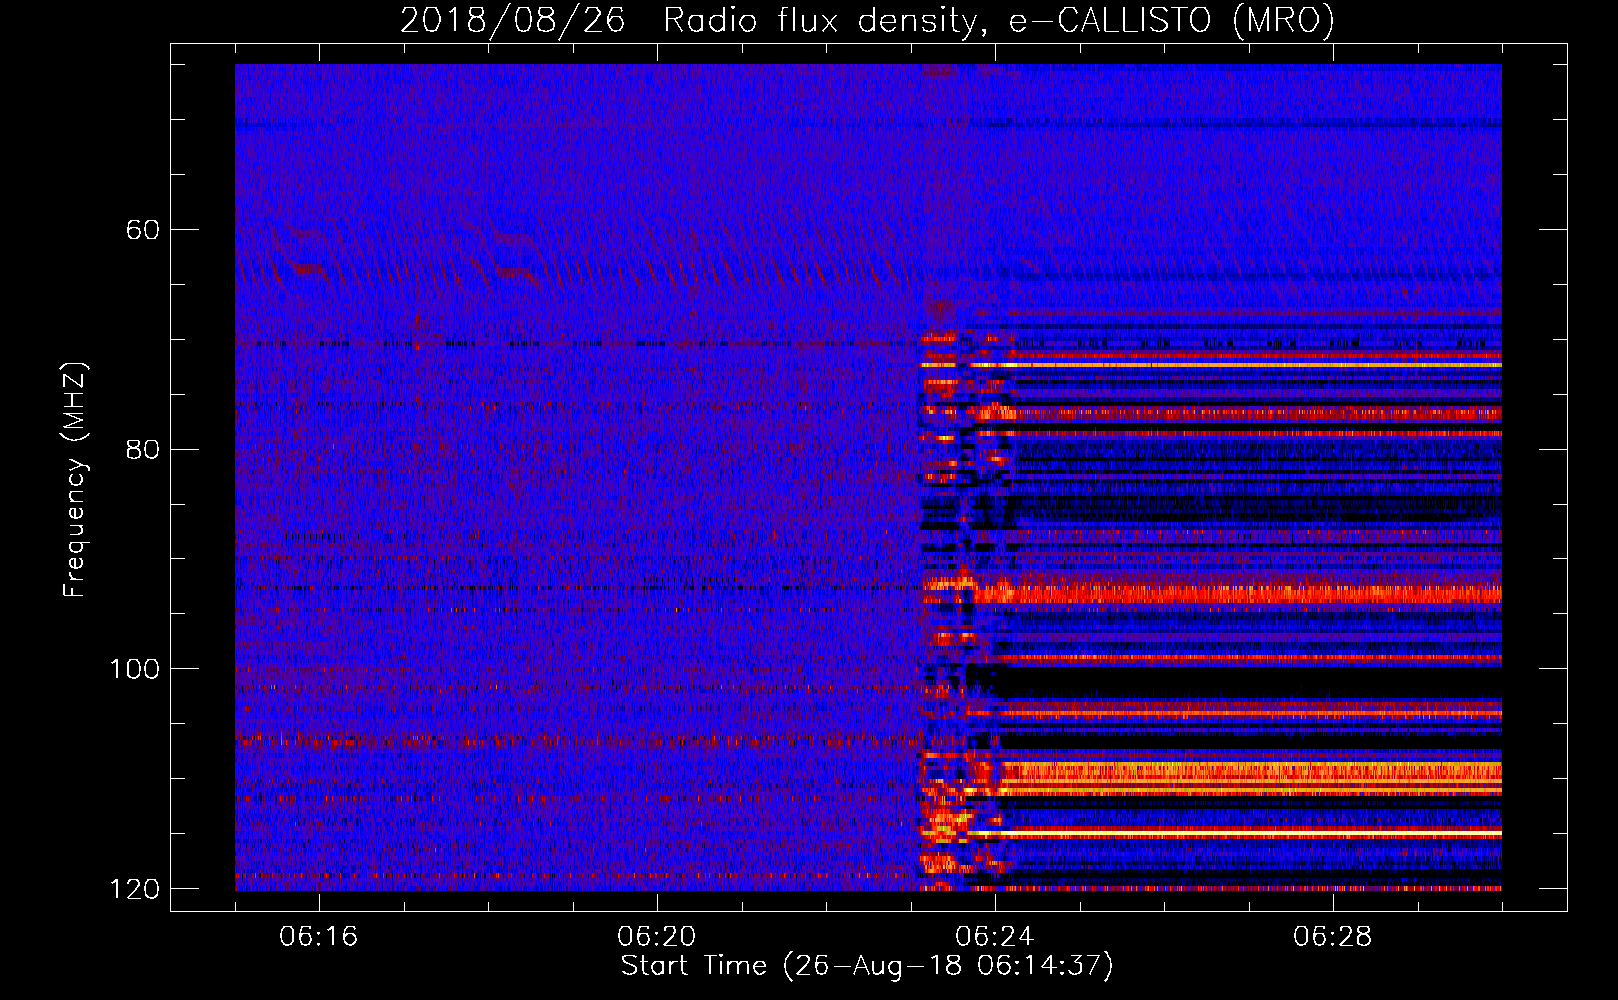Screen dimensions: 1618x1000
Task: Click the 06:16 time tick label
Action: [x=319, y=937]
